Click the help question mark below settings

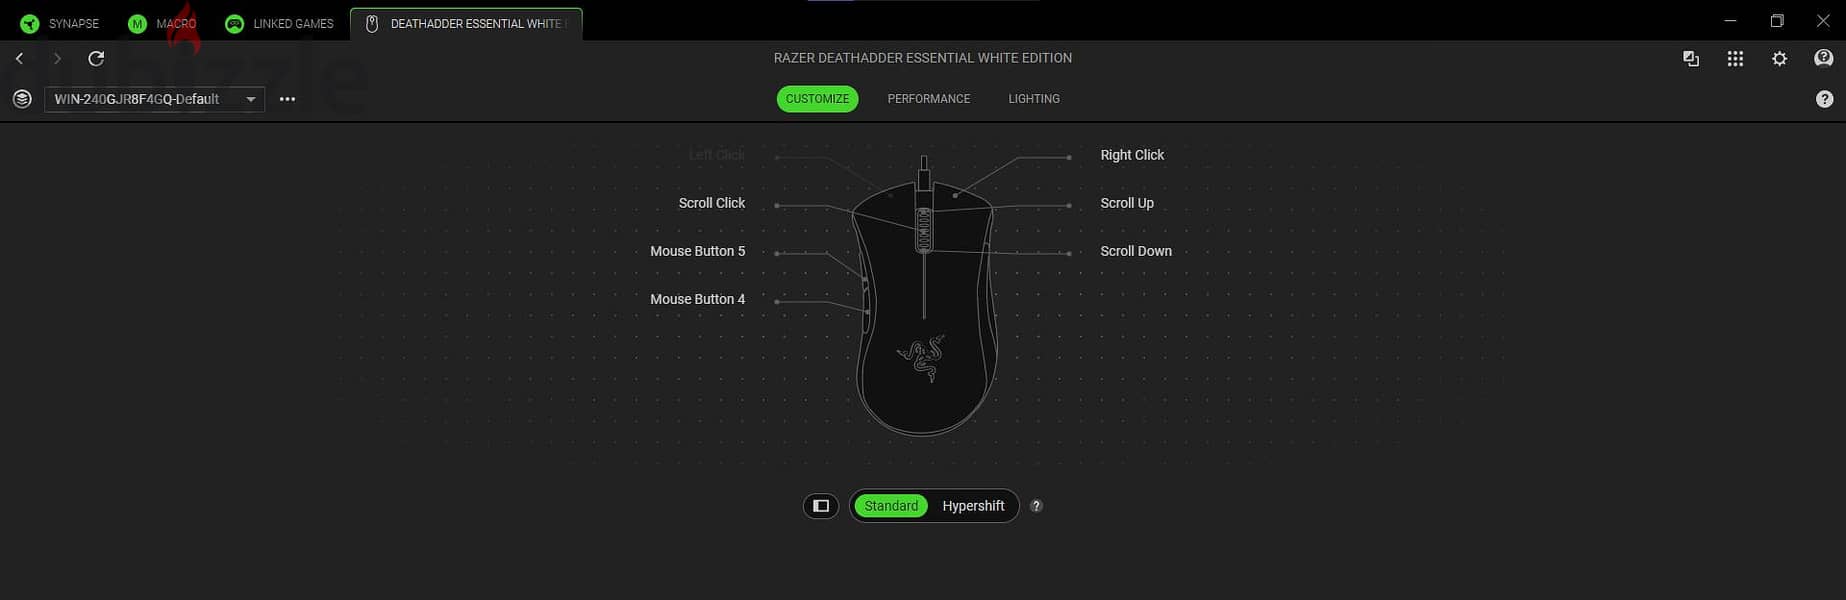click(x=1824, y=99)
